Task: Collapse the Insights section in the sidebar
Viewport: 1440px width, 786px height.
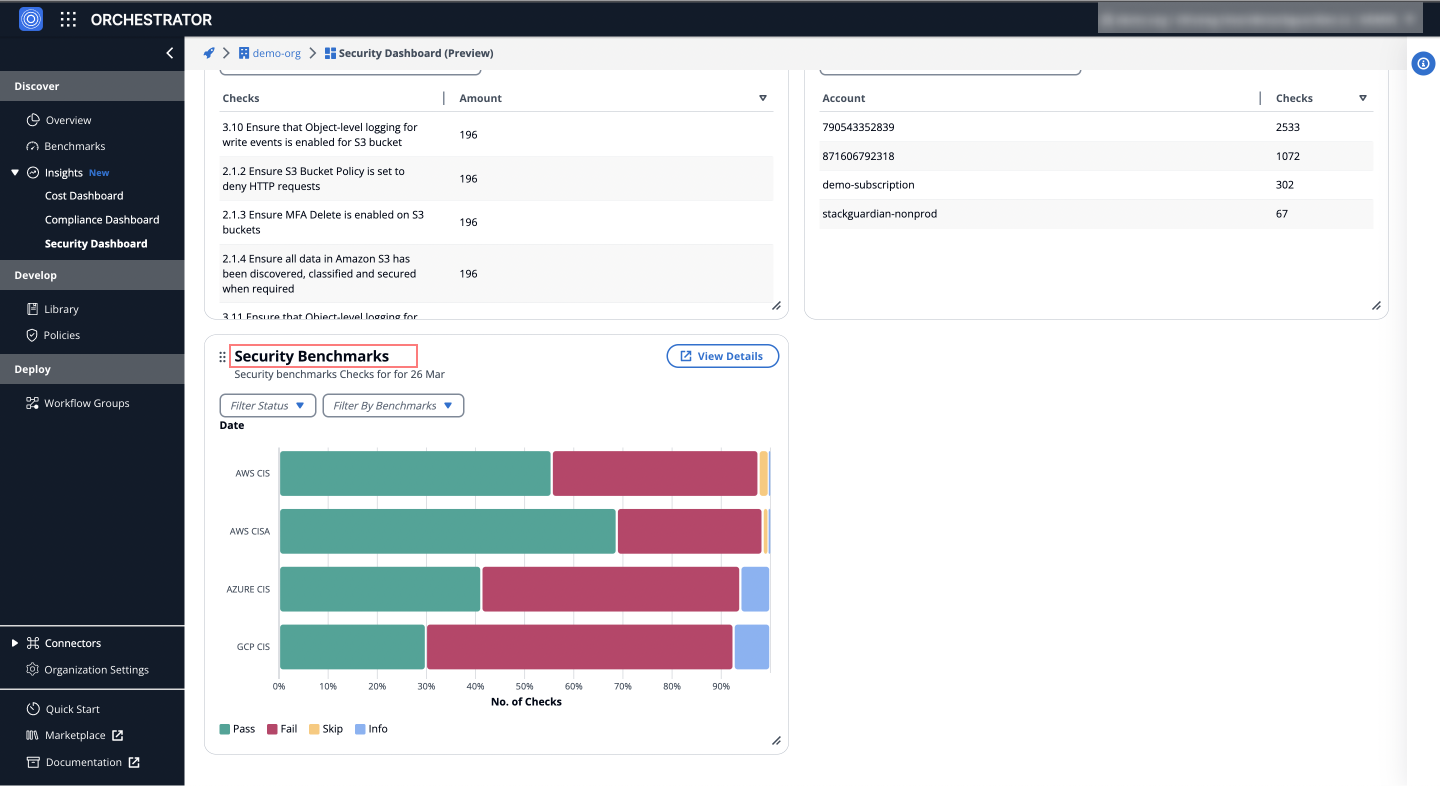Action: [x=14, y=171]
